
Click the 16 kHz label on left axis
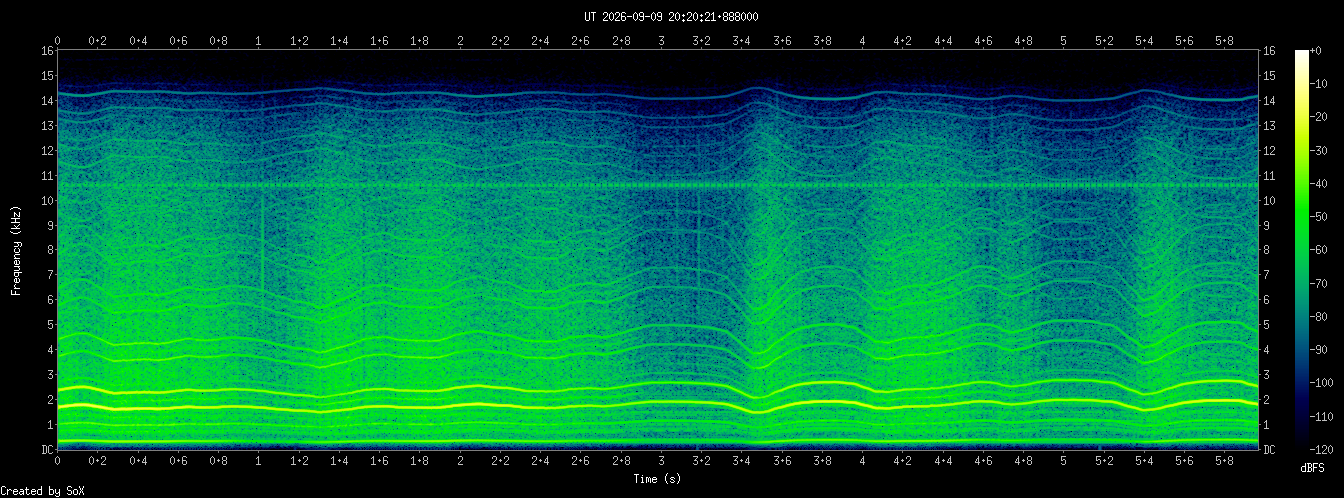click(x=47, y=50)
